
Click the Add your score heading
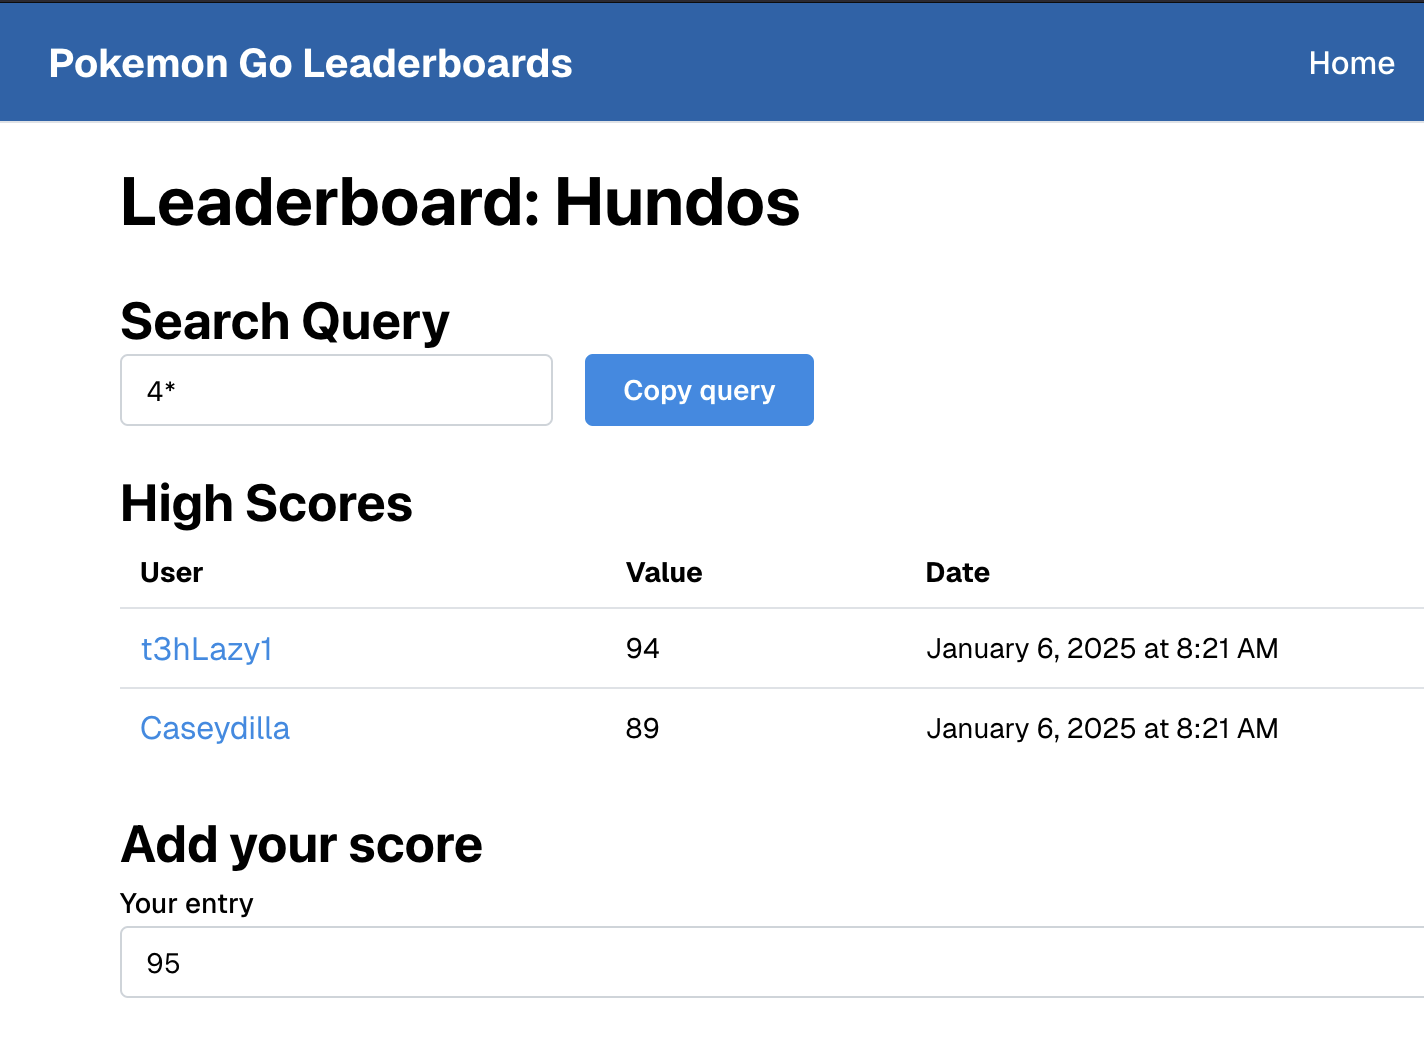tap(301, 845)
